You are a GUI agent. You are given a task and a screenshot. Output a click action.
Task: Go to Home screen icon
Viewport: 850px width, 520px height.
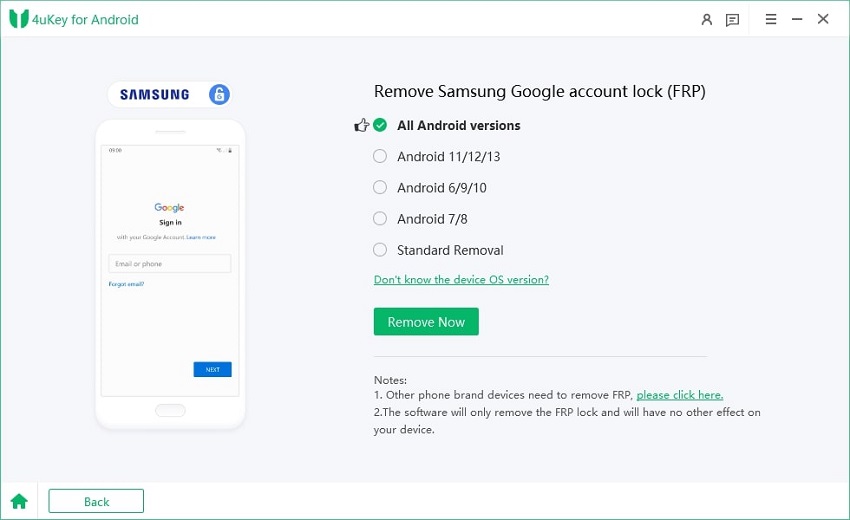click(19, 501)
